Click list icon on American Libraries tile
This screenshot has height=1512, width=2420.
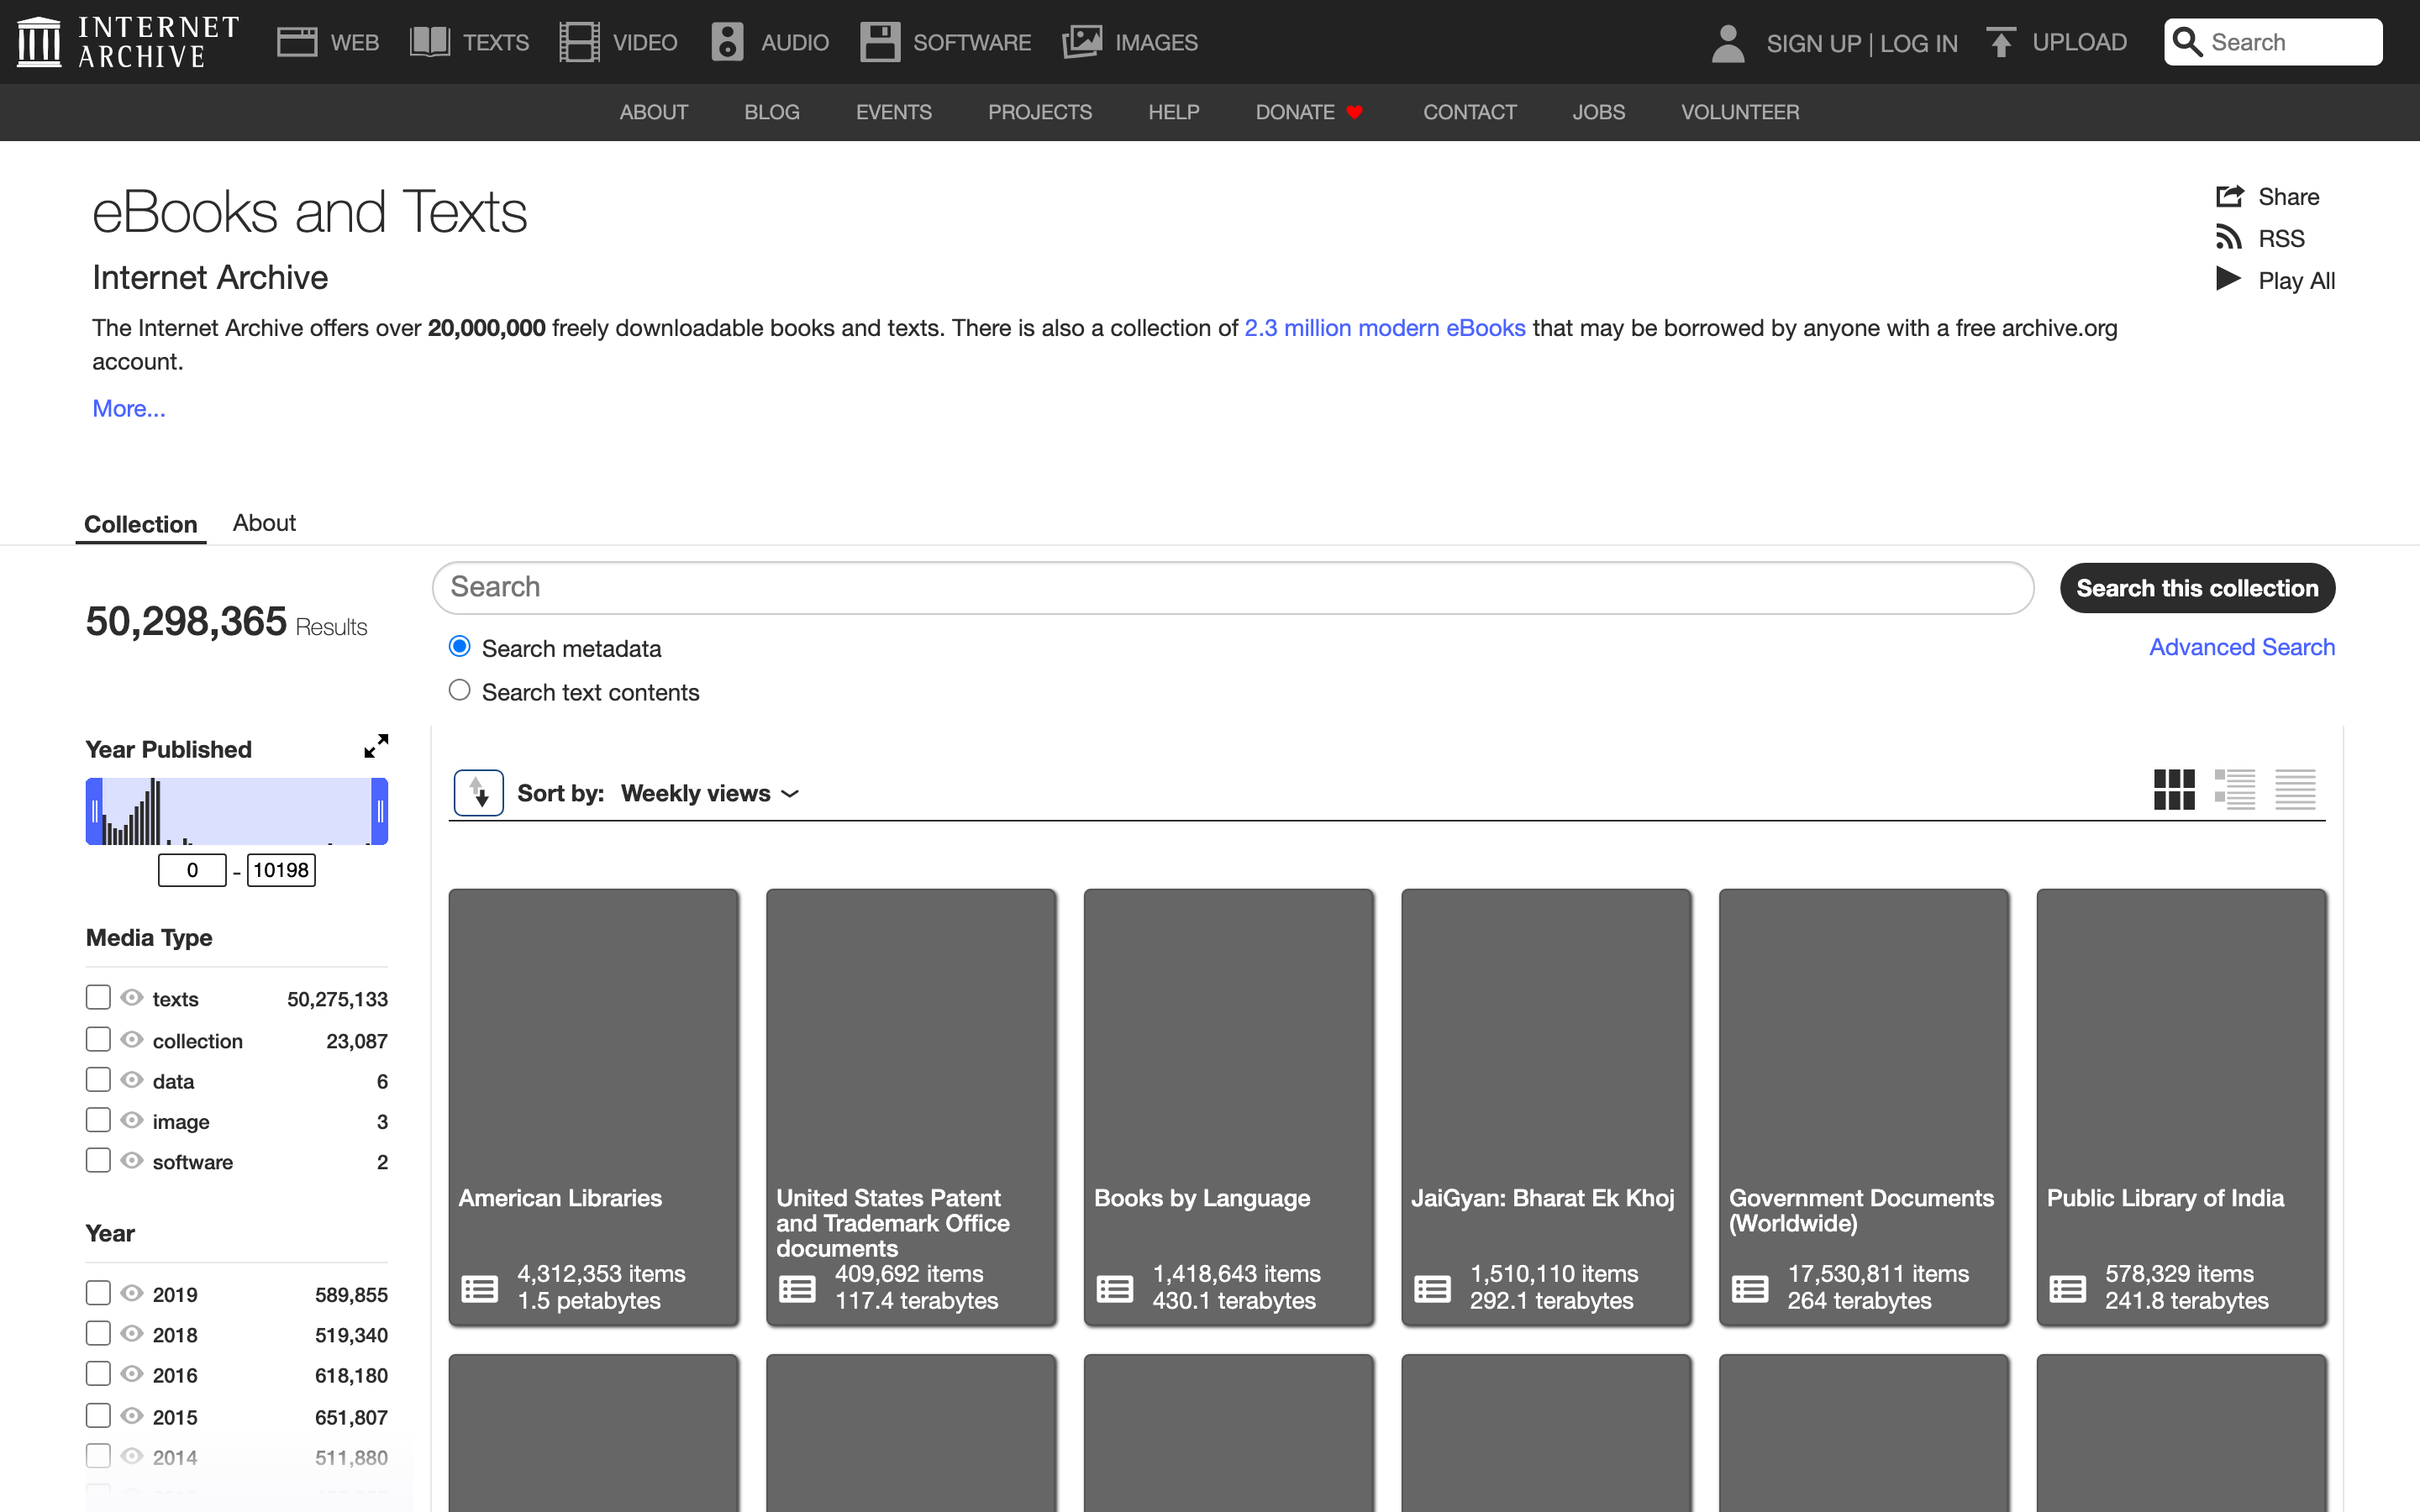click(480, 1288)
